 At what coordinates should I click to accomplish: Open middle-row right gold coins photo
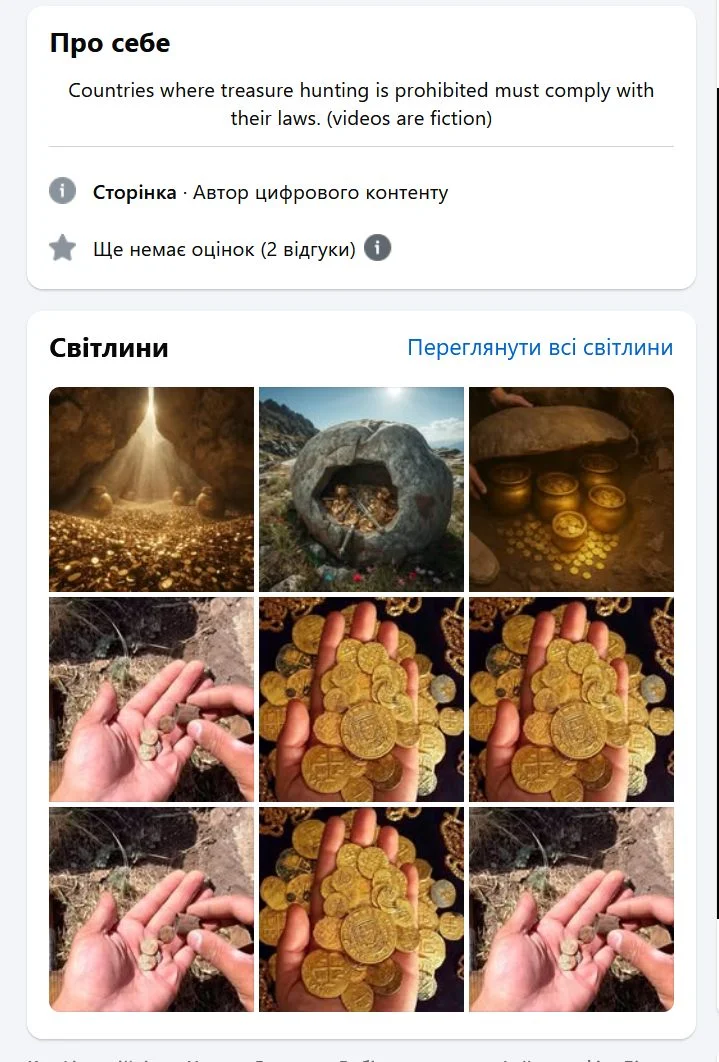(x=571, y=699)
